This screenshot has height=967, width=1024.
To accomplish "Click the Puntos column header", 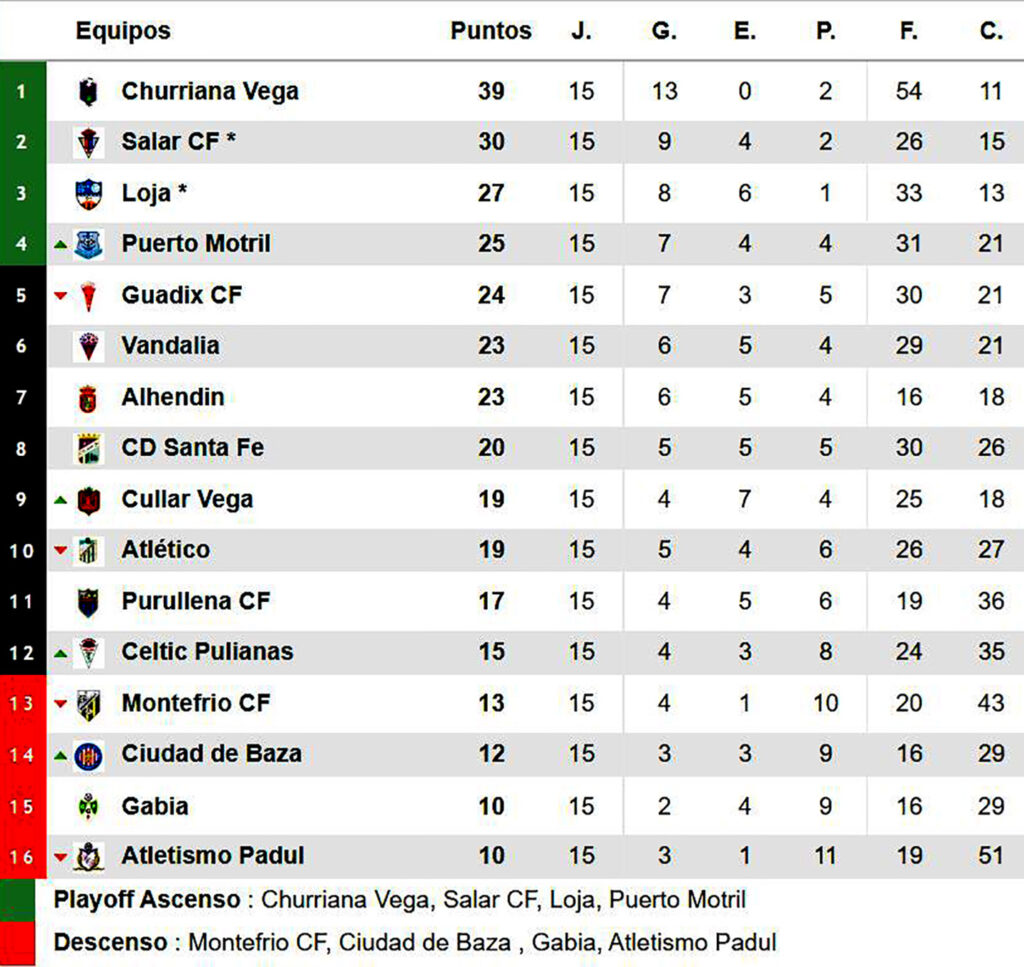I will 490,31.
